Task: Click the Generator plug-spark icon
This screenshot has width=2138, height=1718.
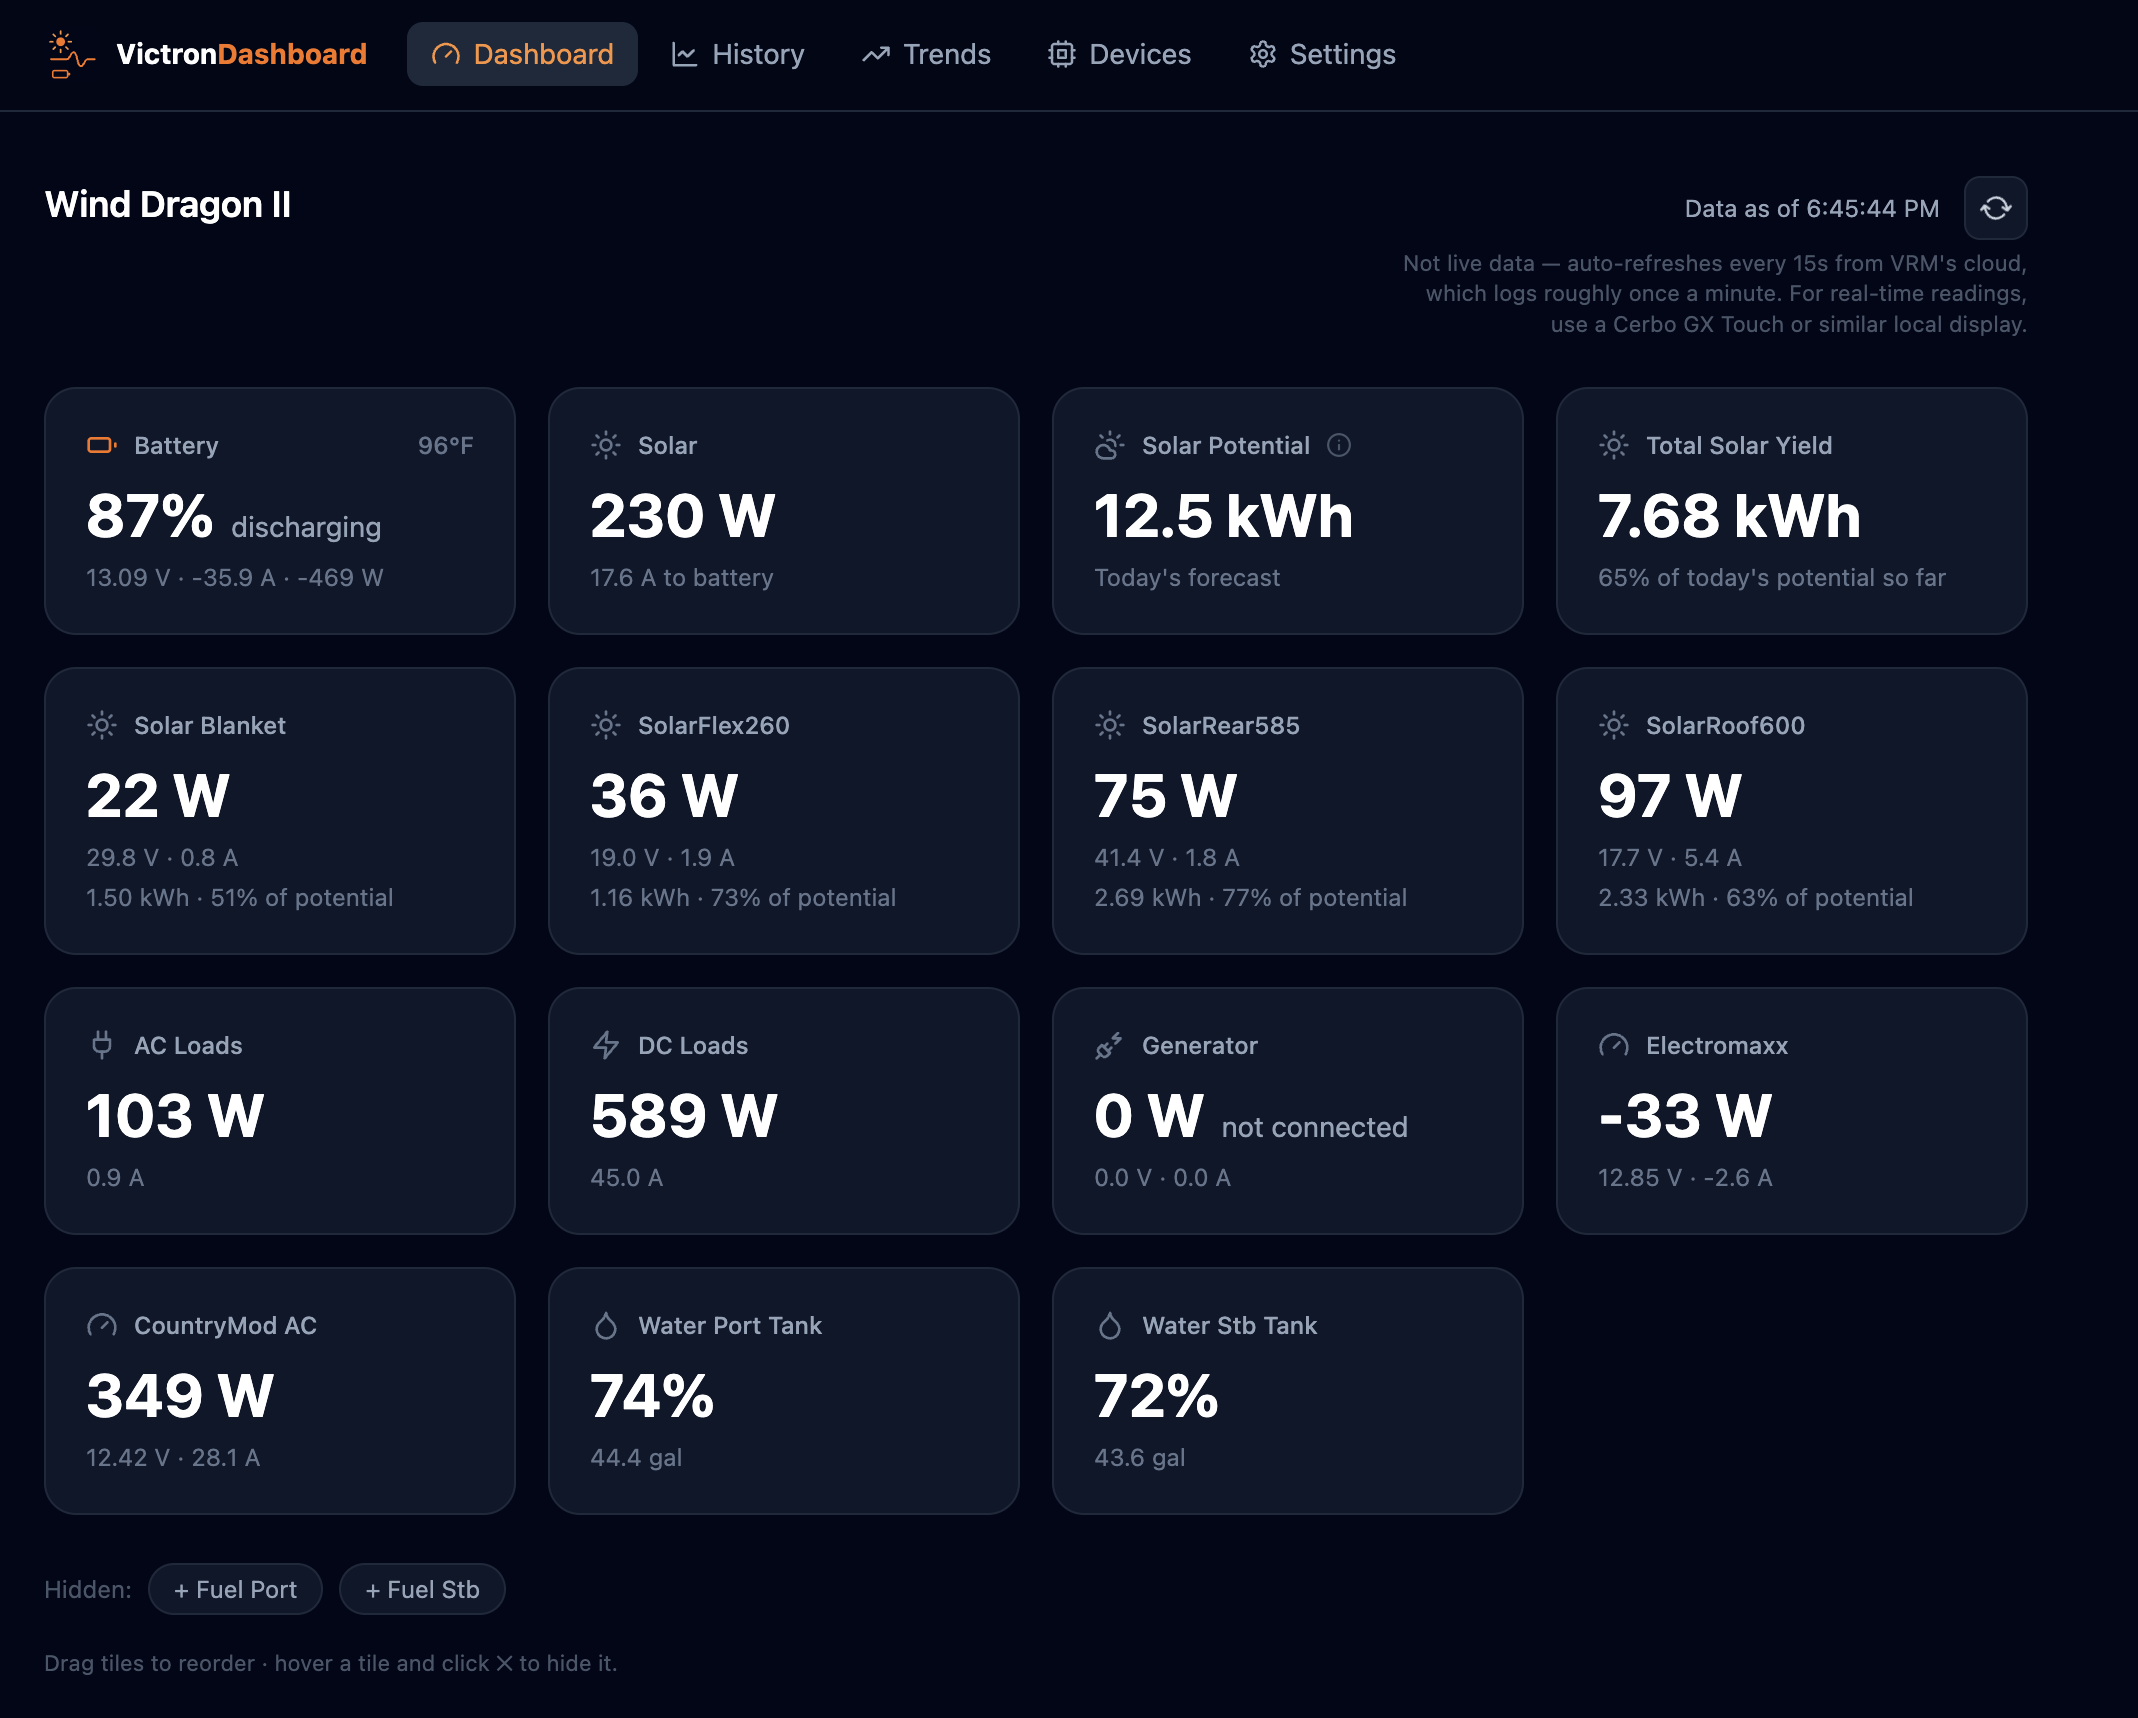Action: pos(1110,1045)
